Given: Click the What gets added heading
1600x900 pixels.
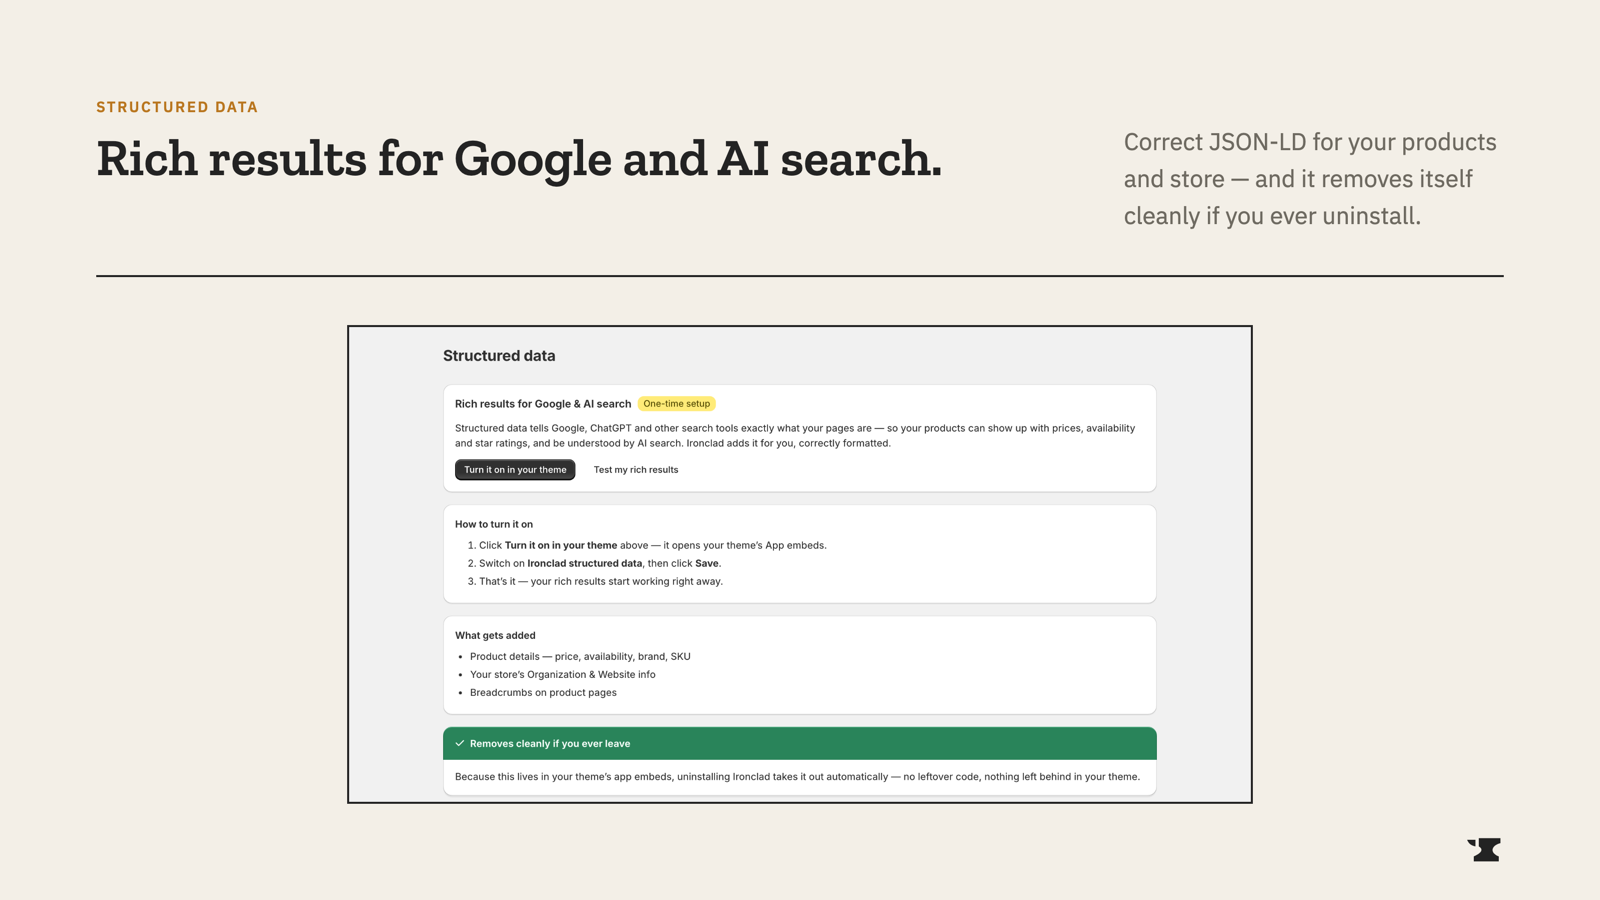Looking at the screenshot, I should [495, 635].
